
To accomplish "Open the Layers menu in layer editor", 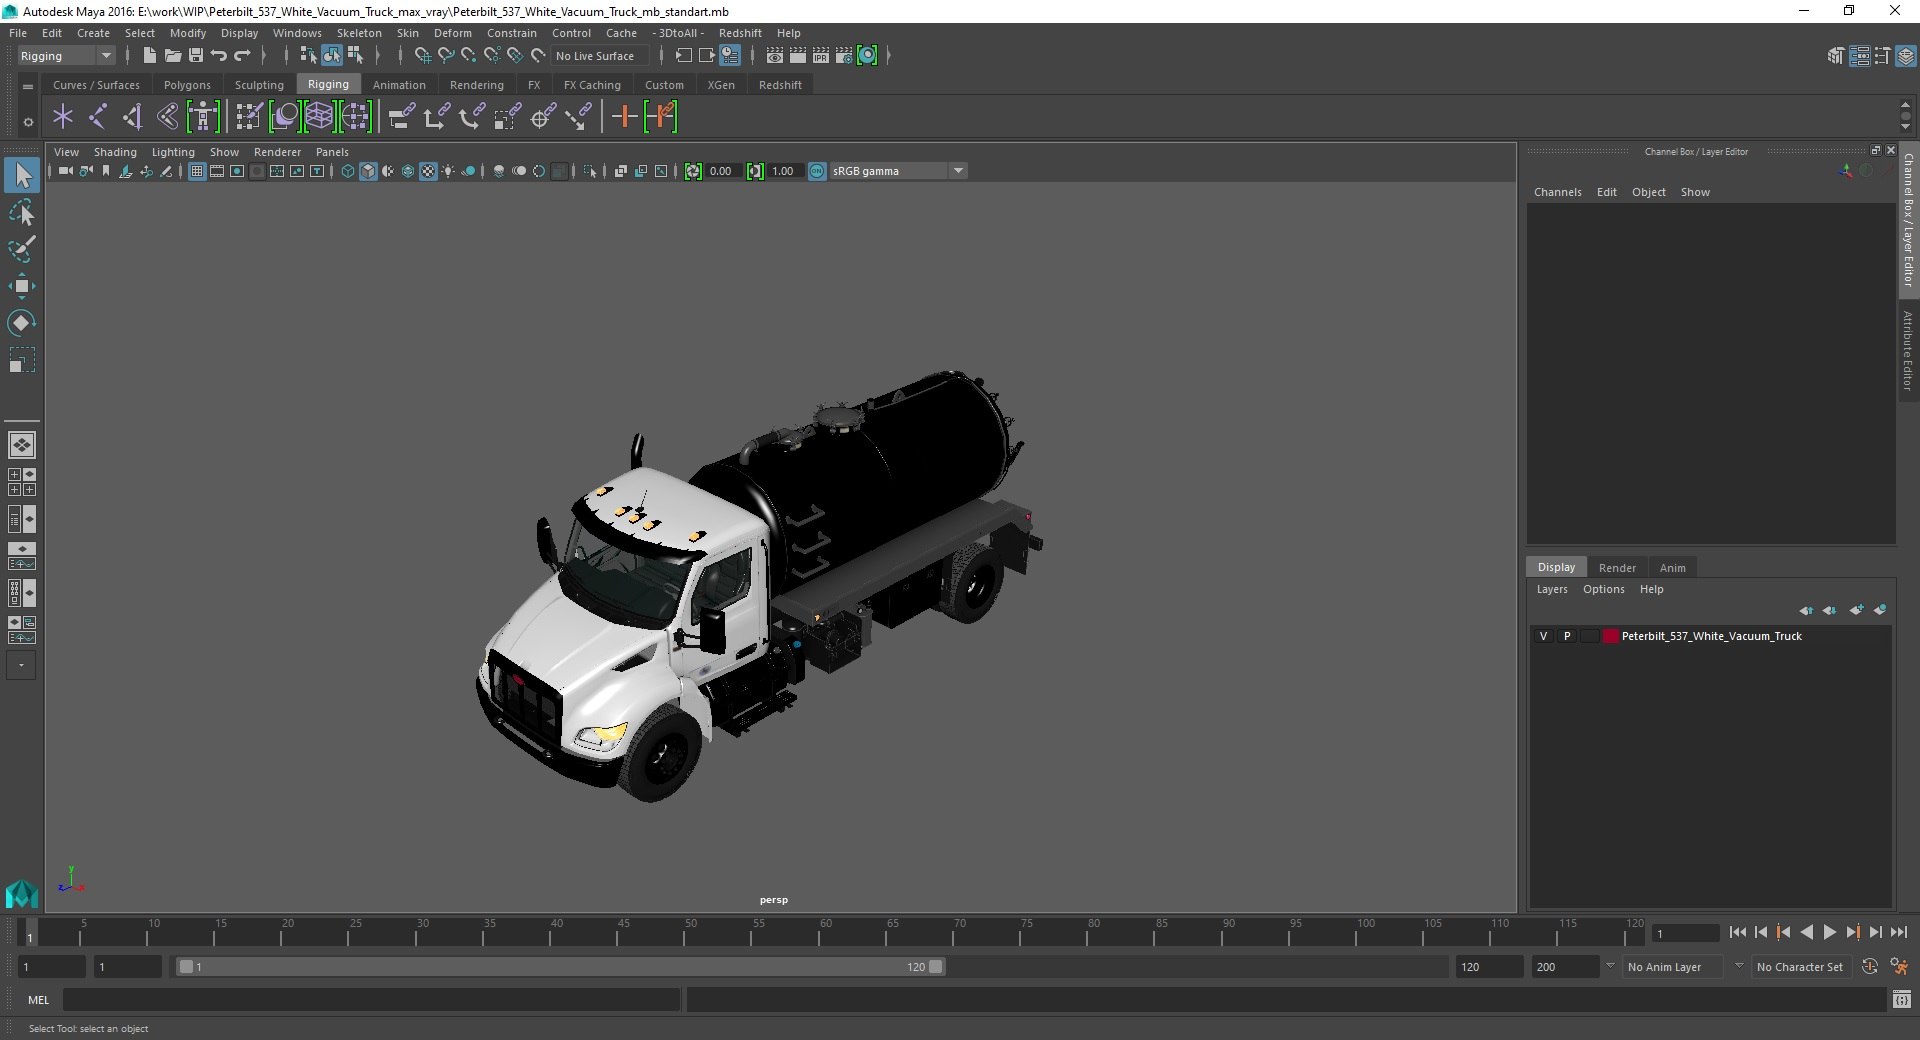I will (x=1552, y=589).
